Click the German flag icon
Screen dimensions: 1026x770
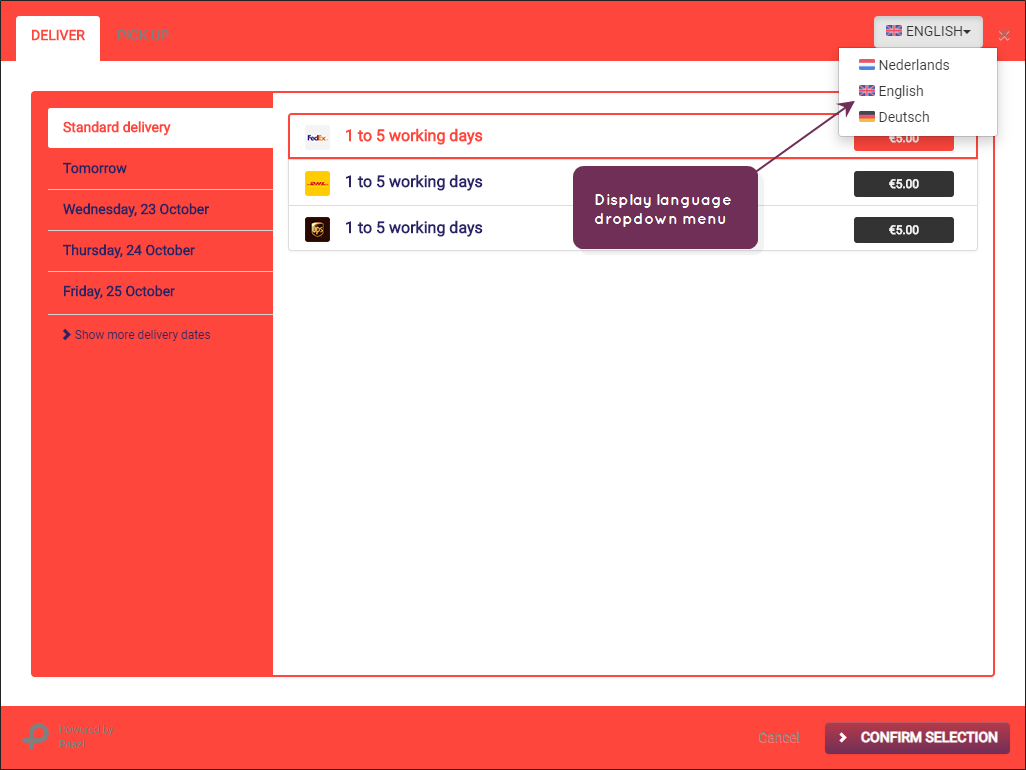(x=866, y=117)
